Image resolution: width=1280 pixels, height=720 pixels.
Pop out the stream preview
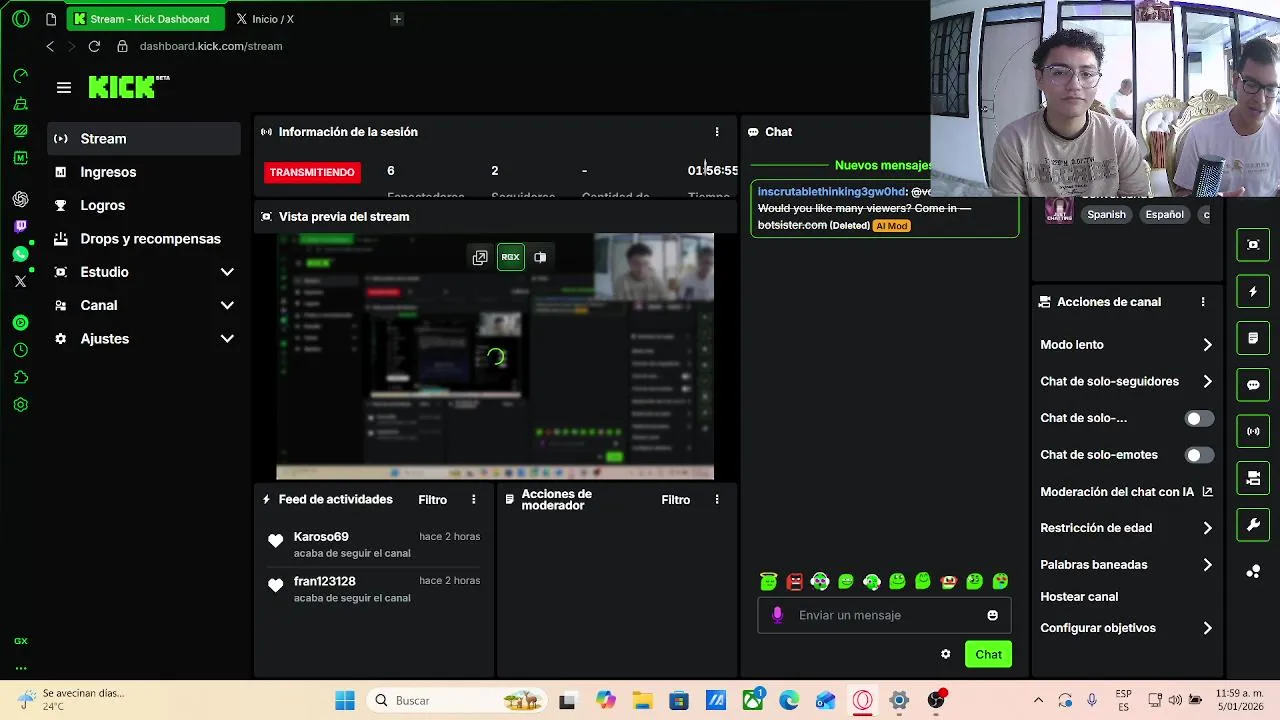coord(480,257)
